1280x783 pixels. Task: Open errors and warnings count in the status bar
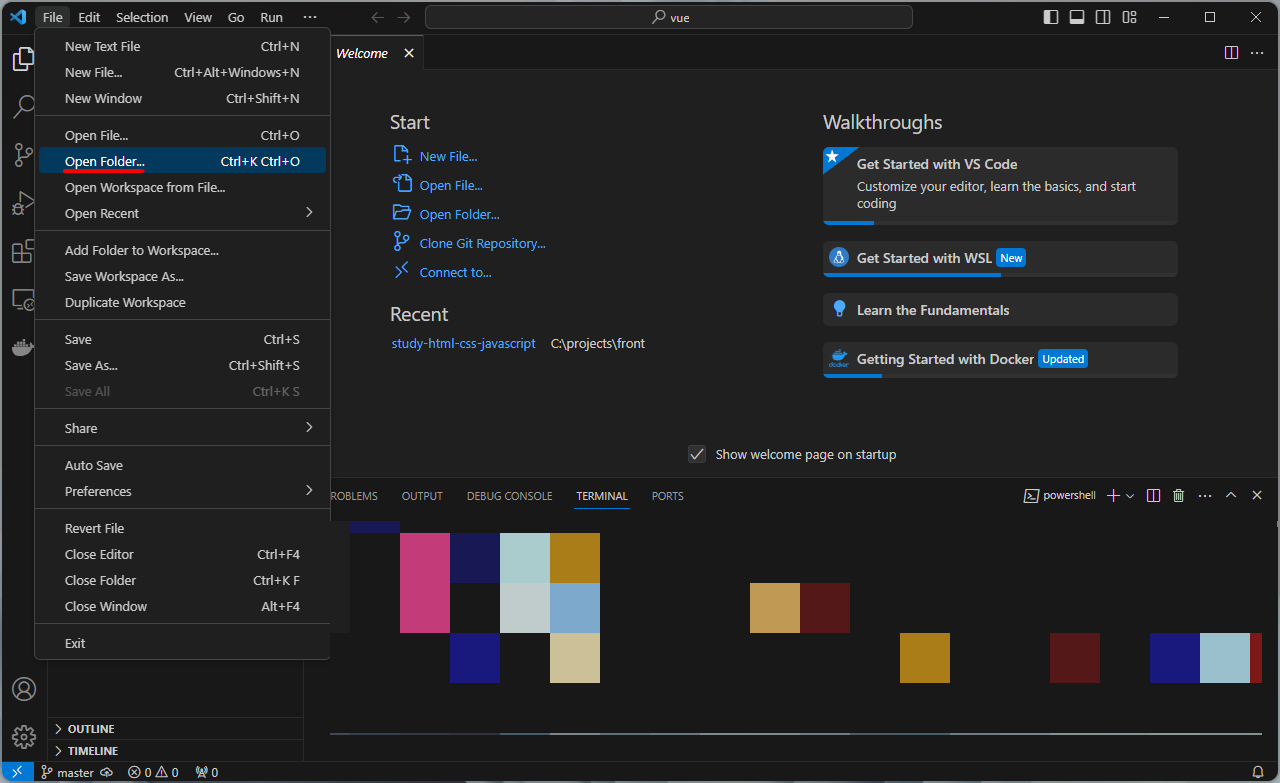click(x=153, y=772)
